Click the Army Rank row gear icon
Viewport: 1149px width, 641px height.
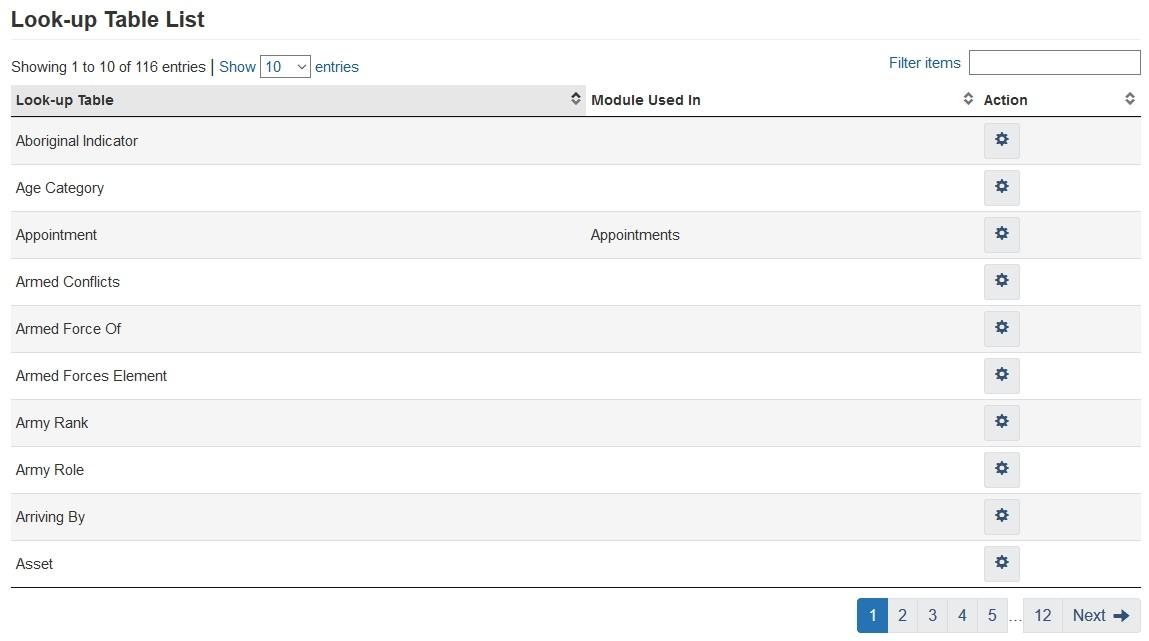pyautogui.click(x=1001, y=422)
